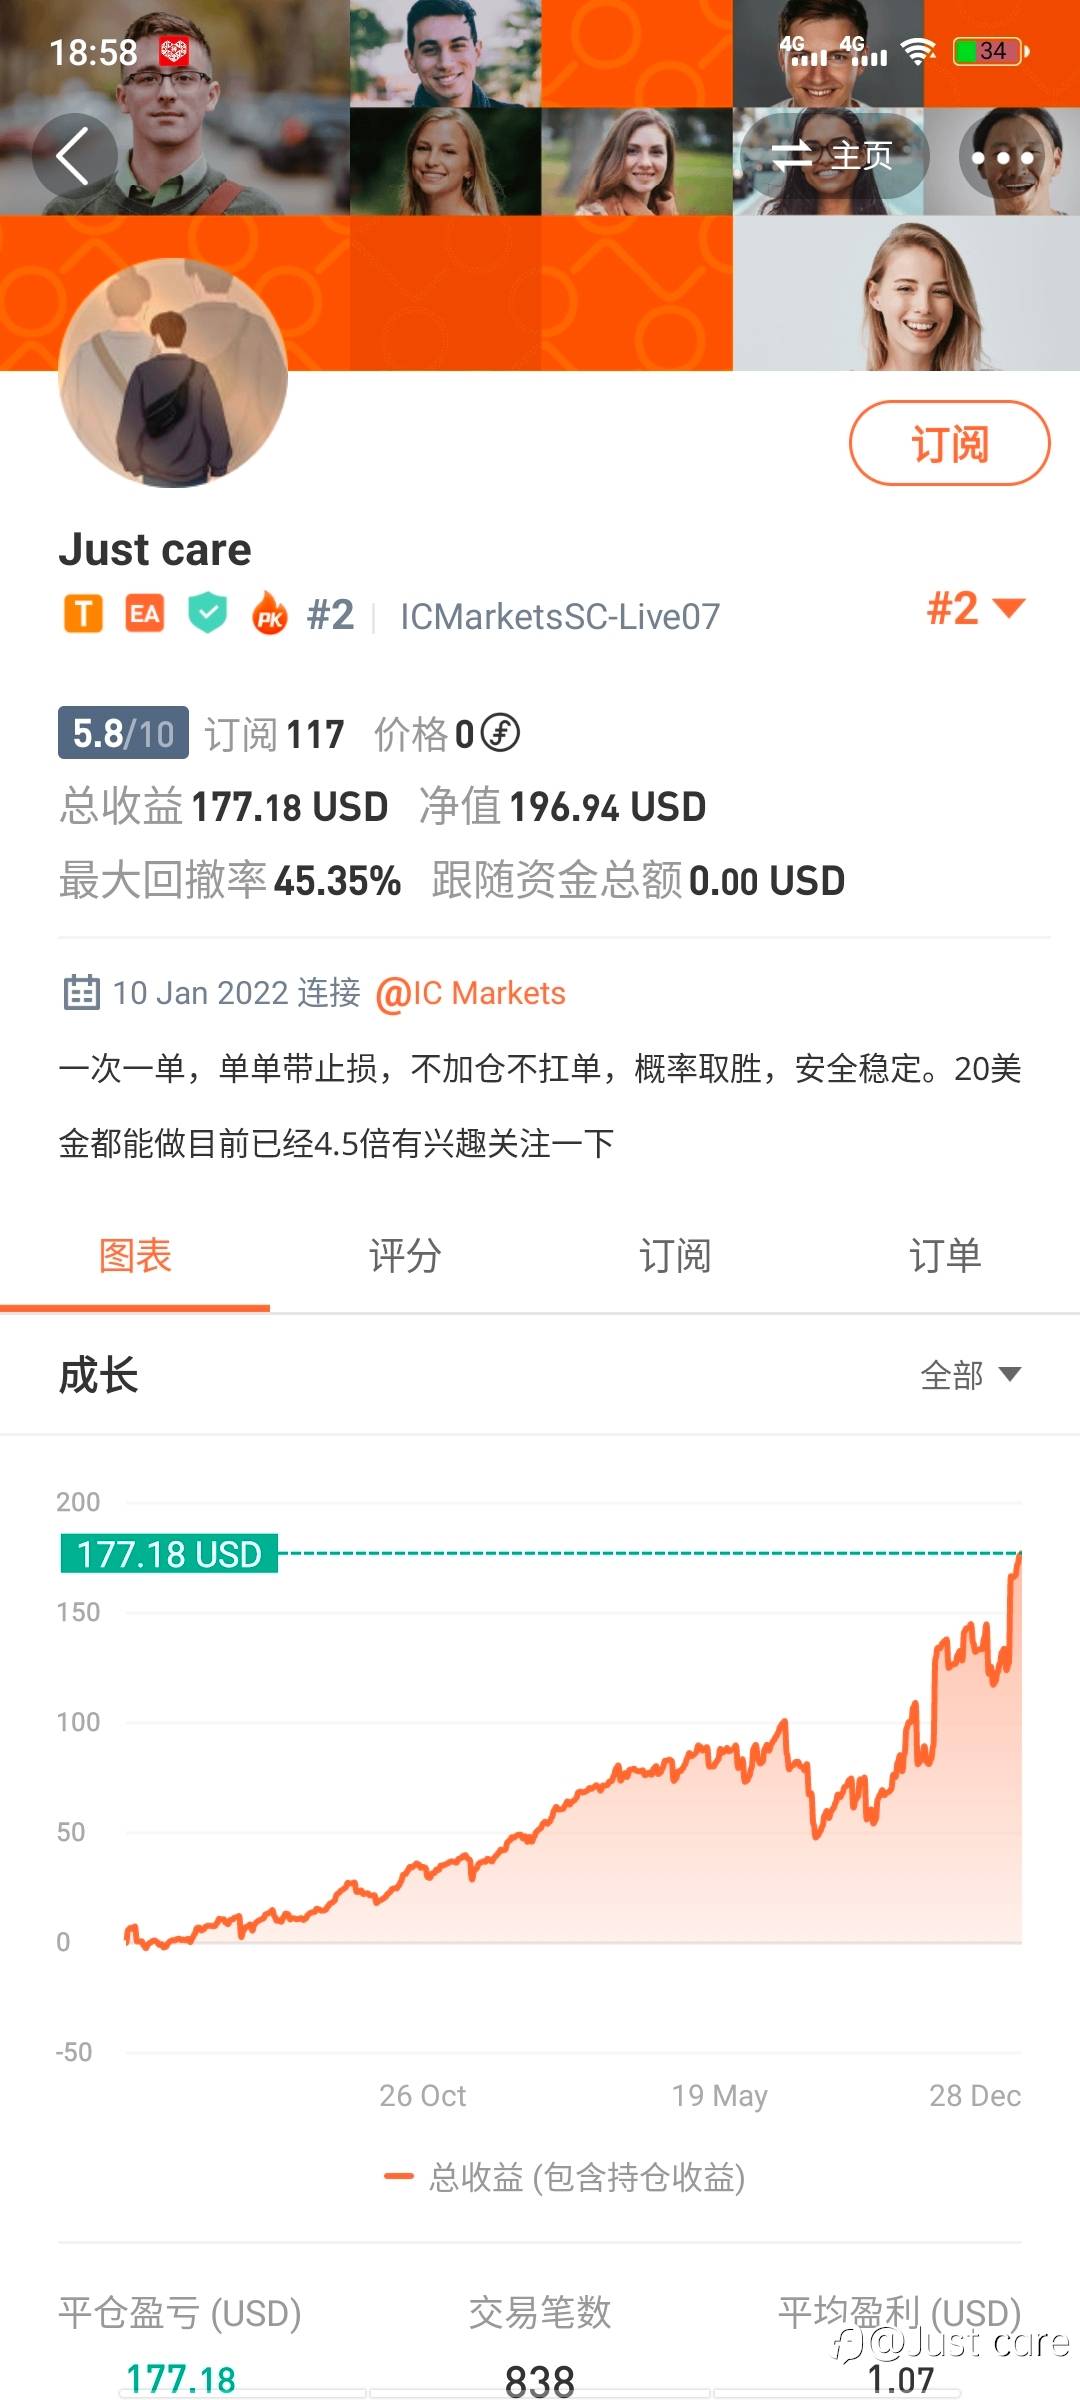The image size is (1080, 2400).
Task: Open the three-dot more options menu
Action: [x=1002, y=157]
